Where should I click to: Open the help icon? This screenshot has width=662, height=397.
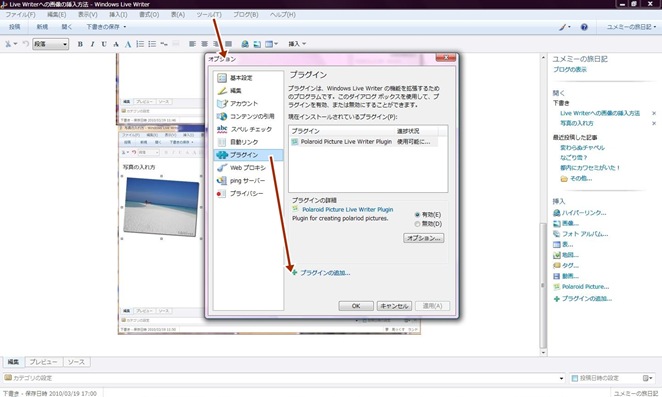point(584,27)
